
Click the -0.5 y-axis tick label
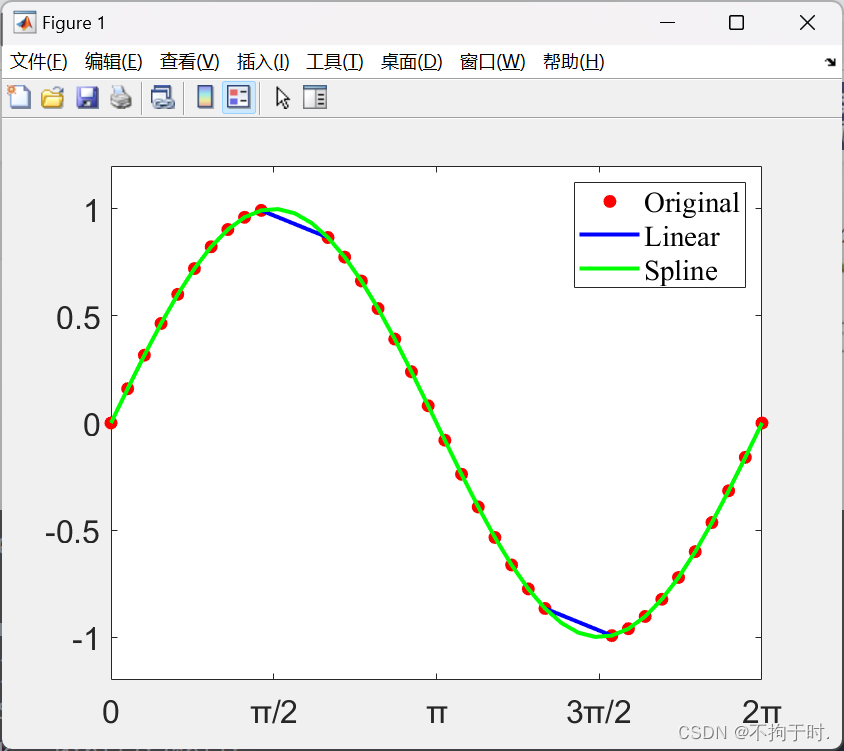pos(73,532)
